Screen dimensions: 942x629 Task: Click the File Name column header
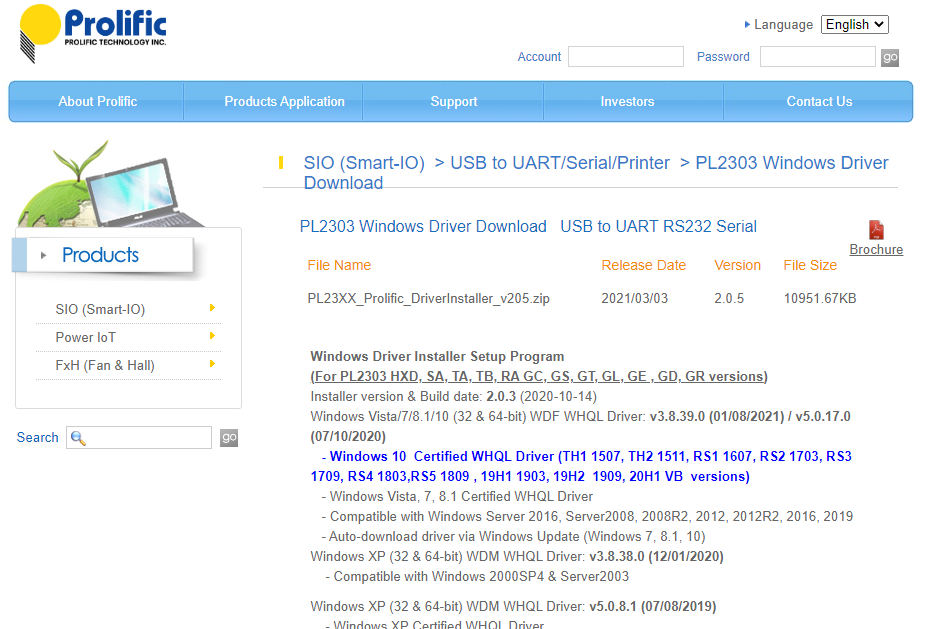point(339,265)
